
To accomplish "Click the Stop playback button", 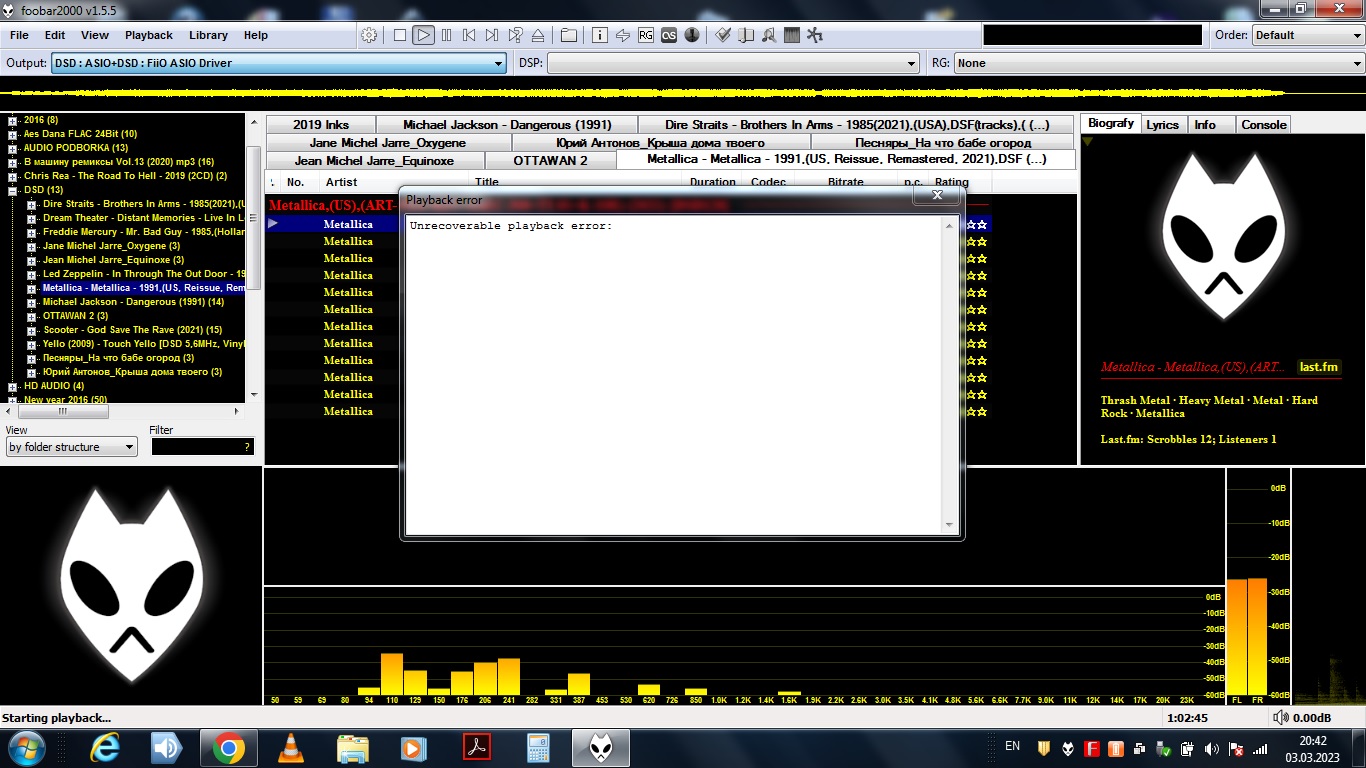I will [x=400, y=35].
